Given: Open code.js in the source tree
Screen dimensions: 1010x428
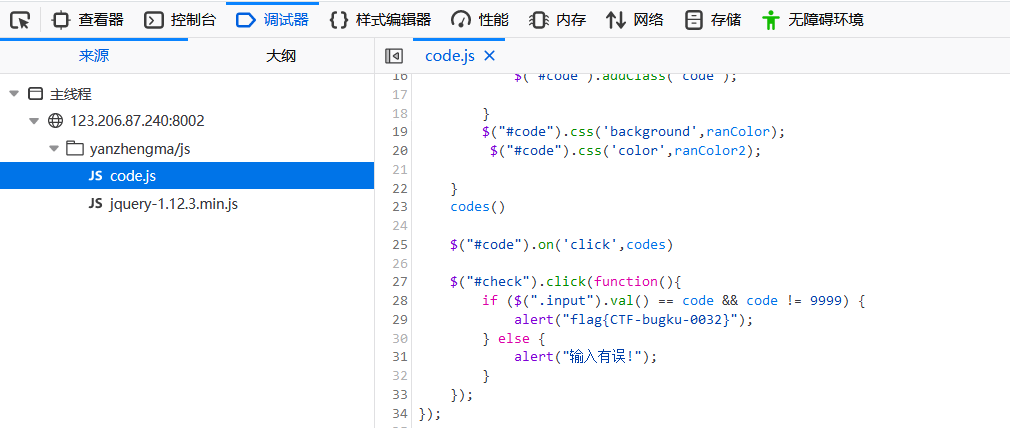Looking at the screenshot, I should (x=187, y=176).
